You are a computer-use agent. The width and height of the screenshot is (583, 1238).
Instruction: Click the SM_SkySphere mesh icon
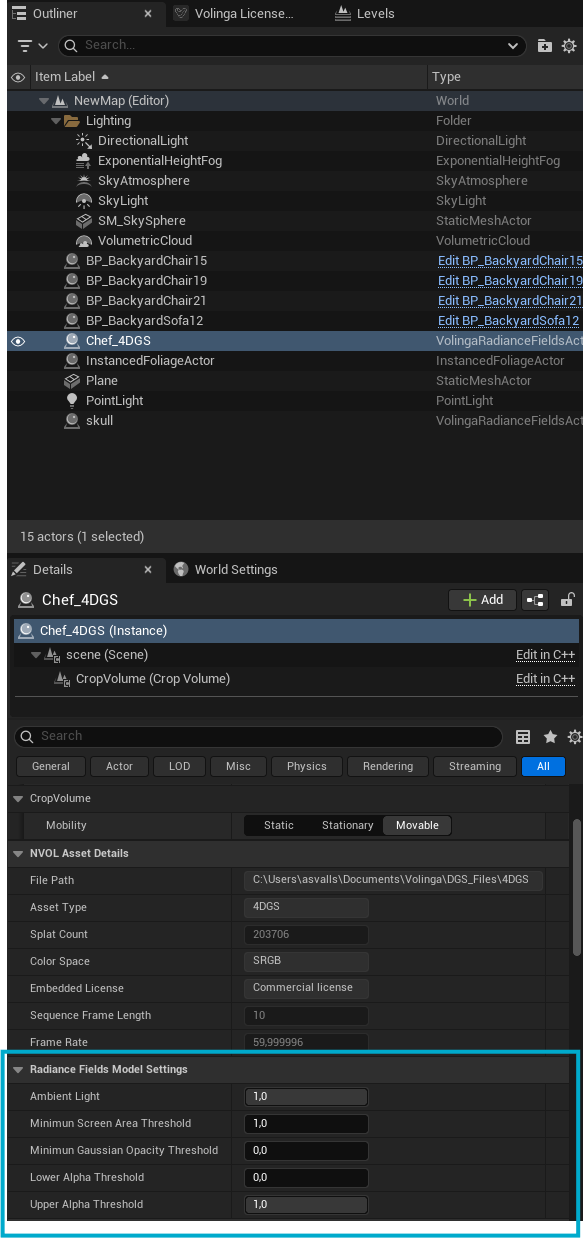(x=84, y=221)
